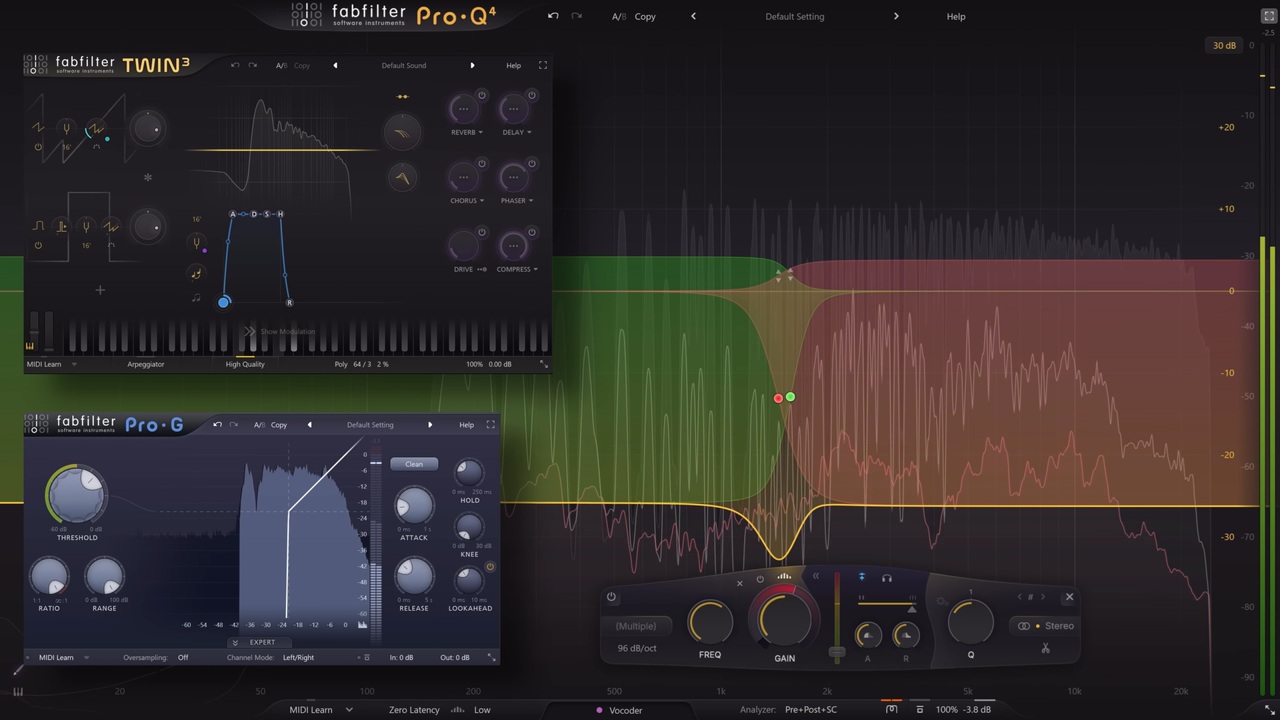Bypass the selected EQ band power button
The image size is (1280, 720).
tap(611, 598)
